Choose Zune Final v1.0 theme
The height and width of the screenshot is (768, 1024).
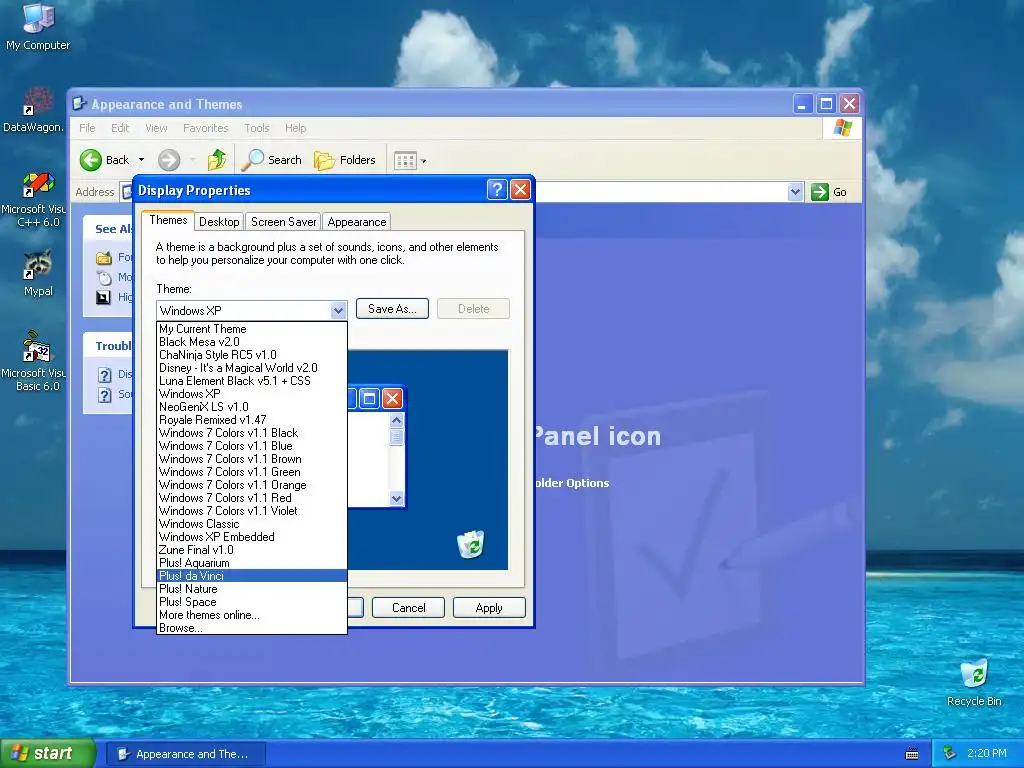(252, 550)
